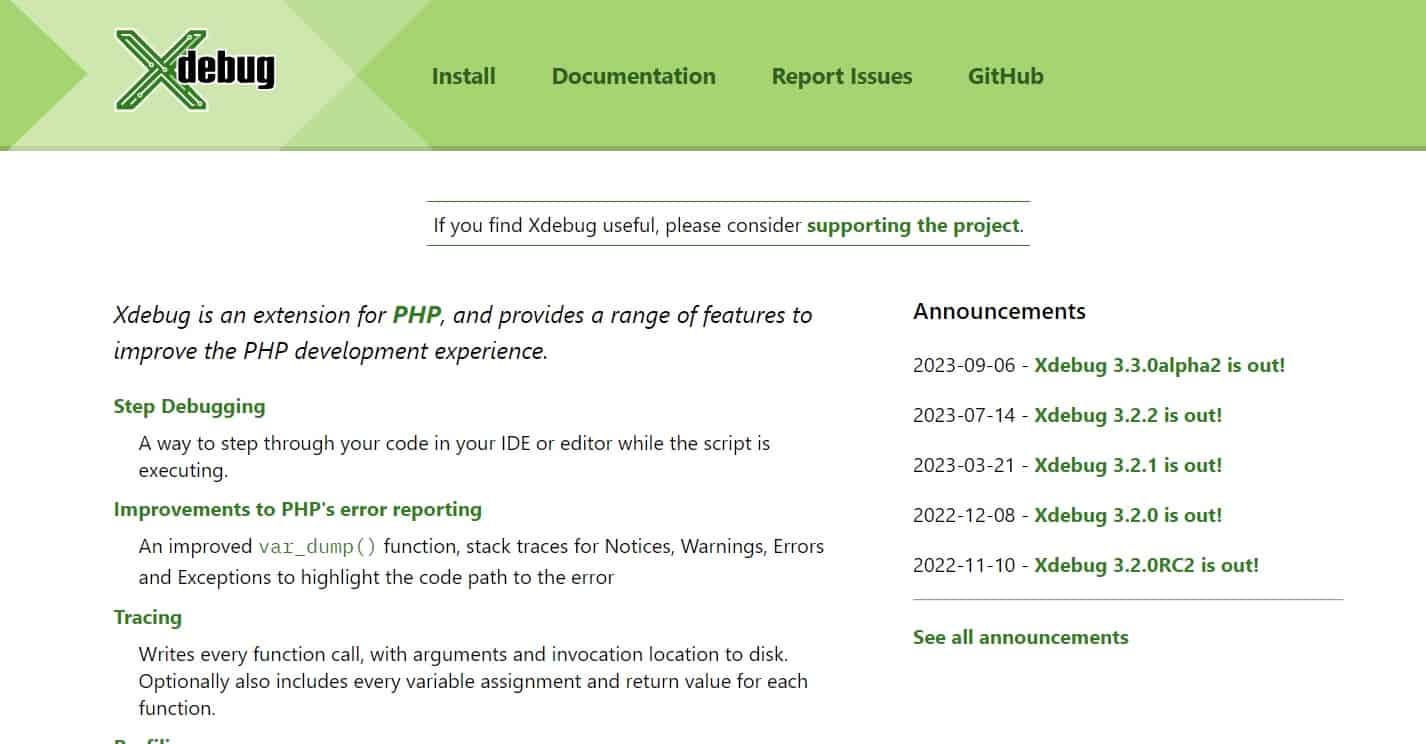Go to the Documentation page
The height and width of the screenshot is (744, 1426).
(633, 77)
